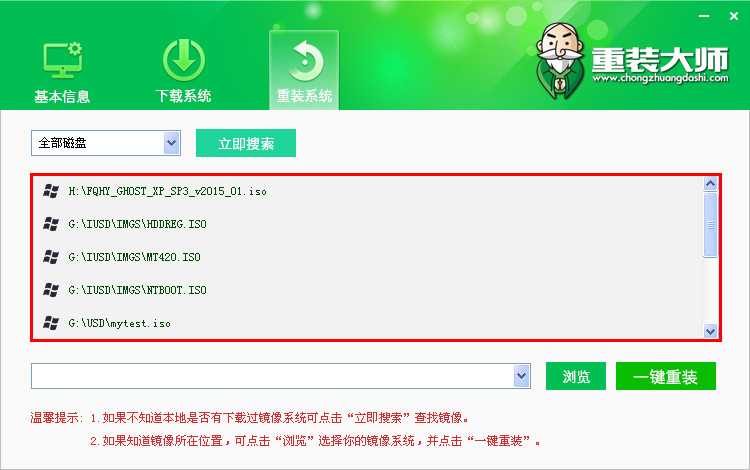This screenshot has height=470, width=750.
Task: Click Windows flag icon beside NTBOOT.ISO
Action: point(51,290)
